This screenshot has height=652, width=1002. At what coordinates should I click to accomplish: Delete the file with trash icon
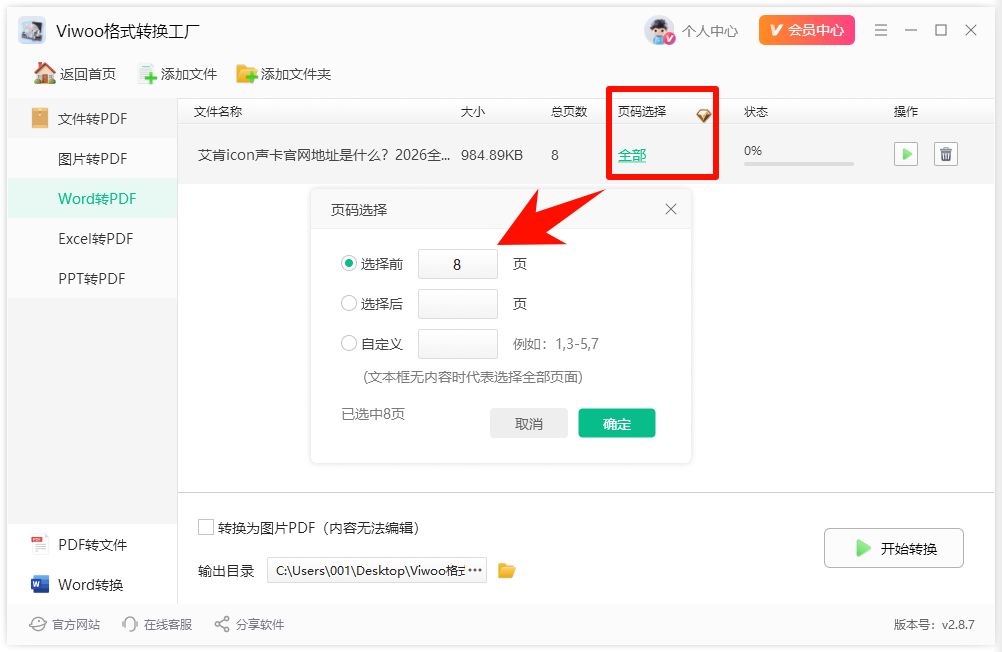point(946,154)
